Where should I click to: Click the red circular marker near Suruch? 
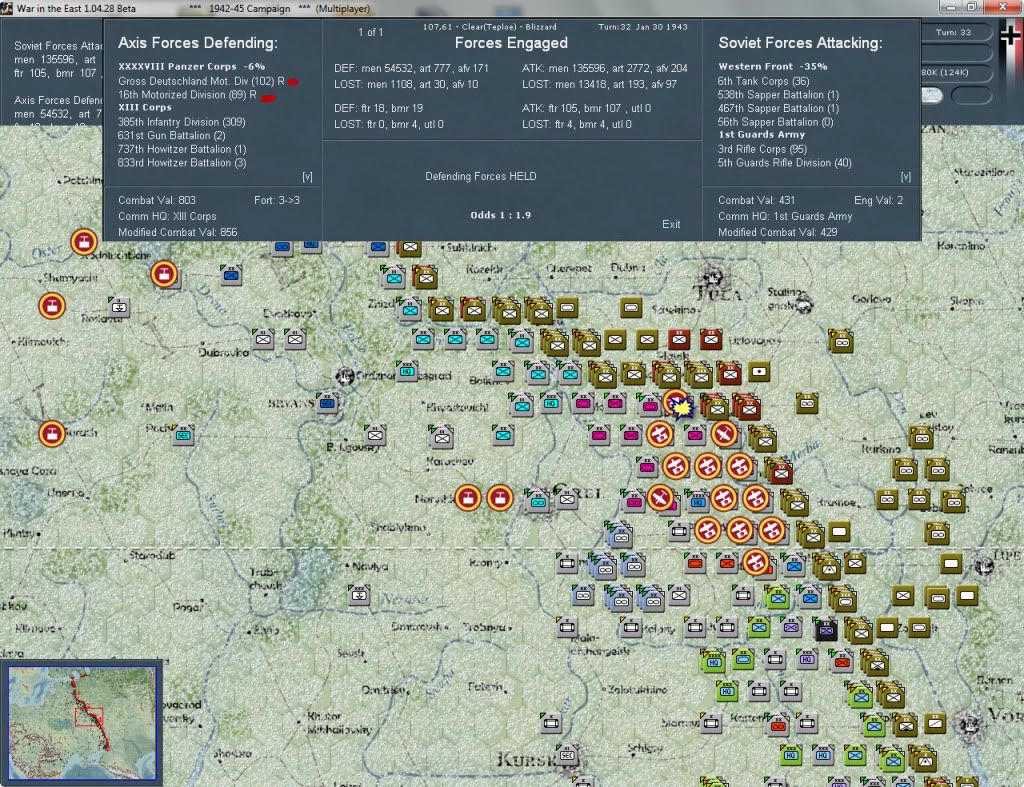coord(52,434)
